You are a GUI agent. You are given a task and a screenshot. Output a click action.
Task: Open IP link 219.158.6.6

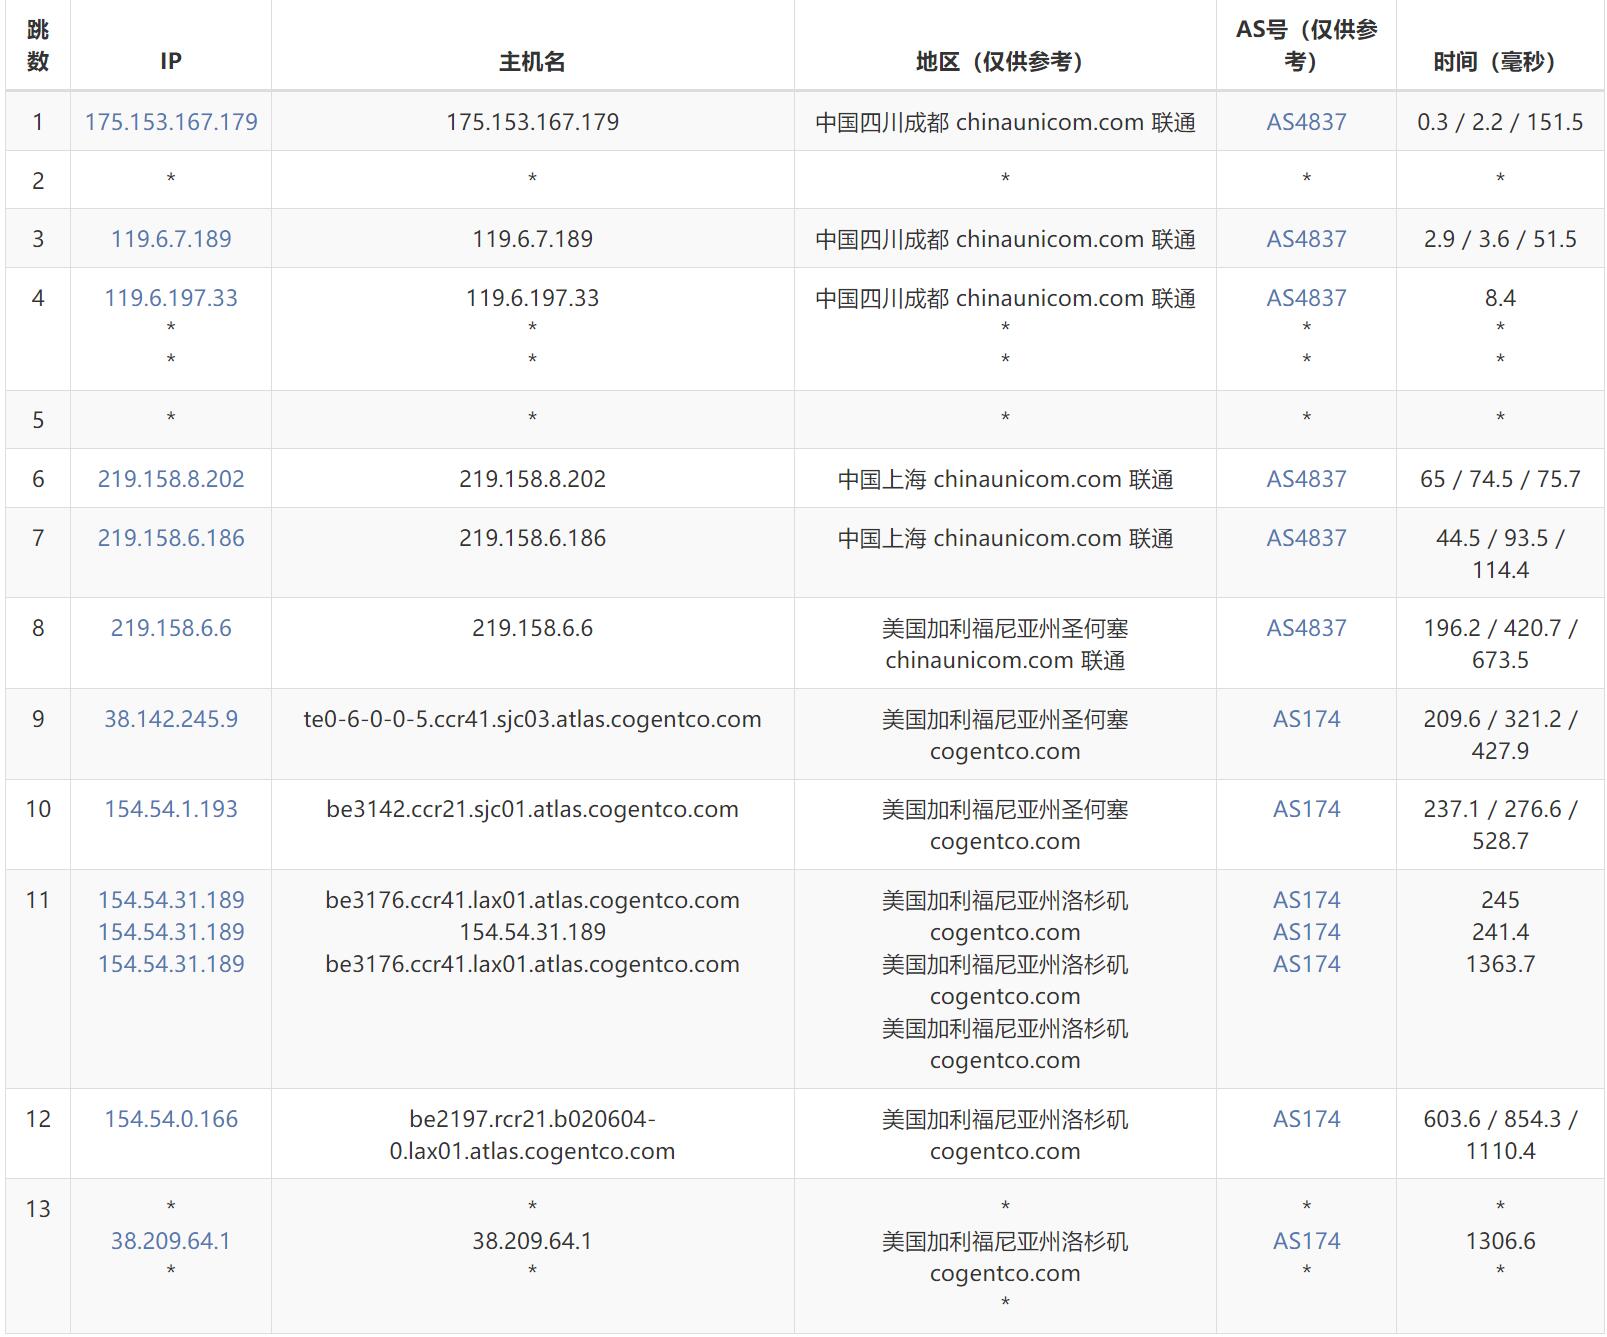click(171, 628)
